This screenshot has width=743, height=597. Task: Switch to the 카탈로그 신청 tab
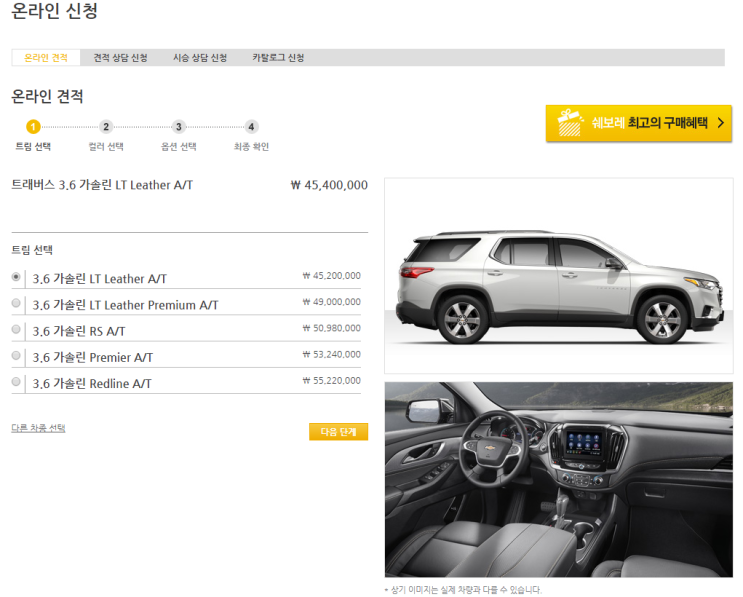[278, 58]
